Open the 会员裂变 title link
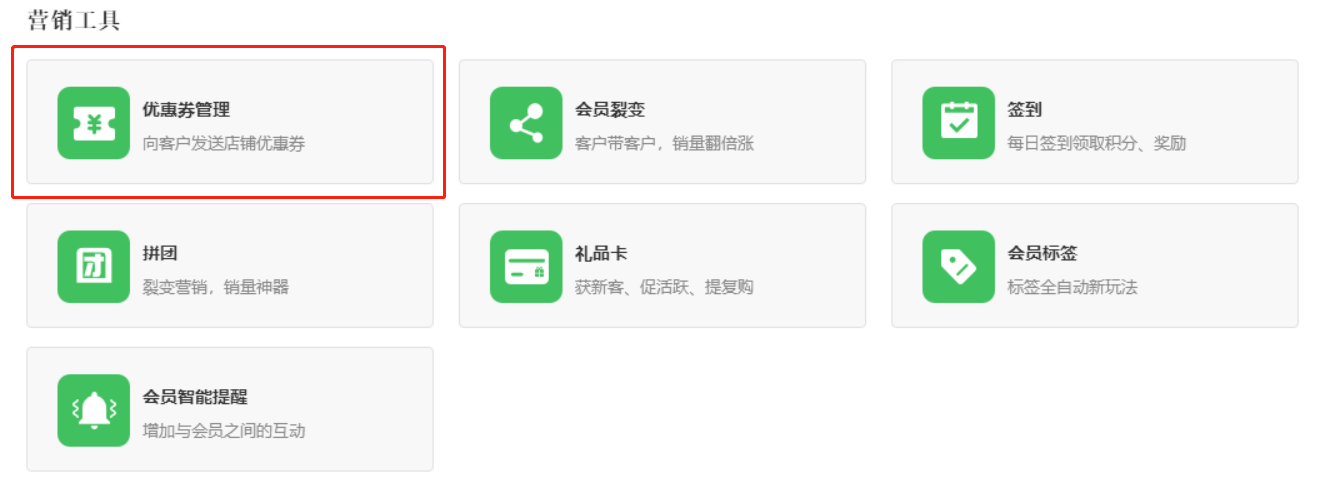The image size is (1329, 502). [610, 110]
